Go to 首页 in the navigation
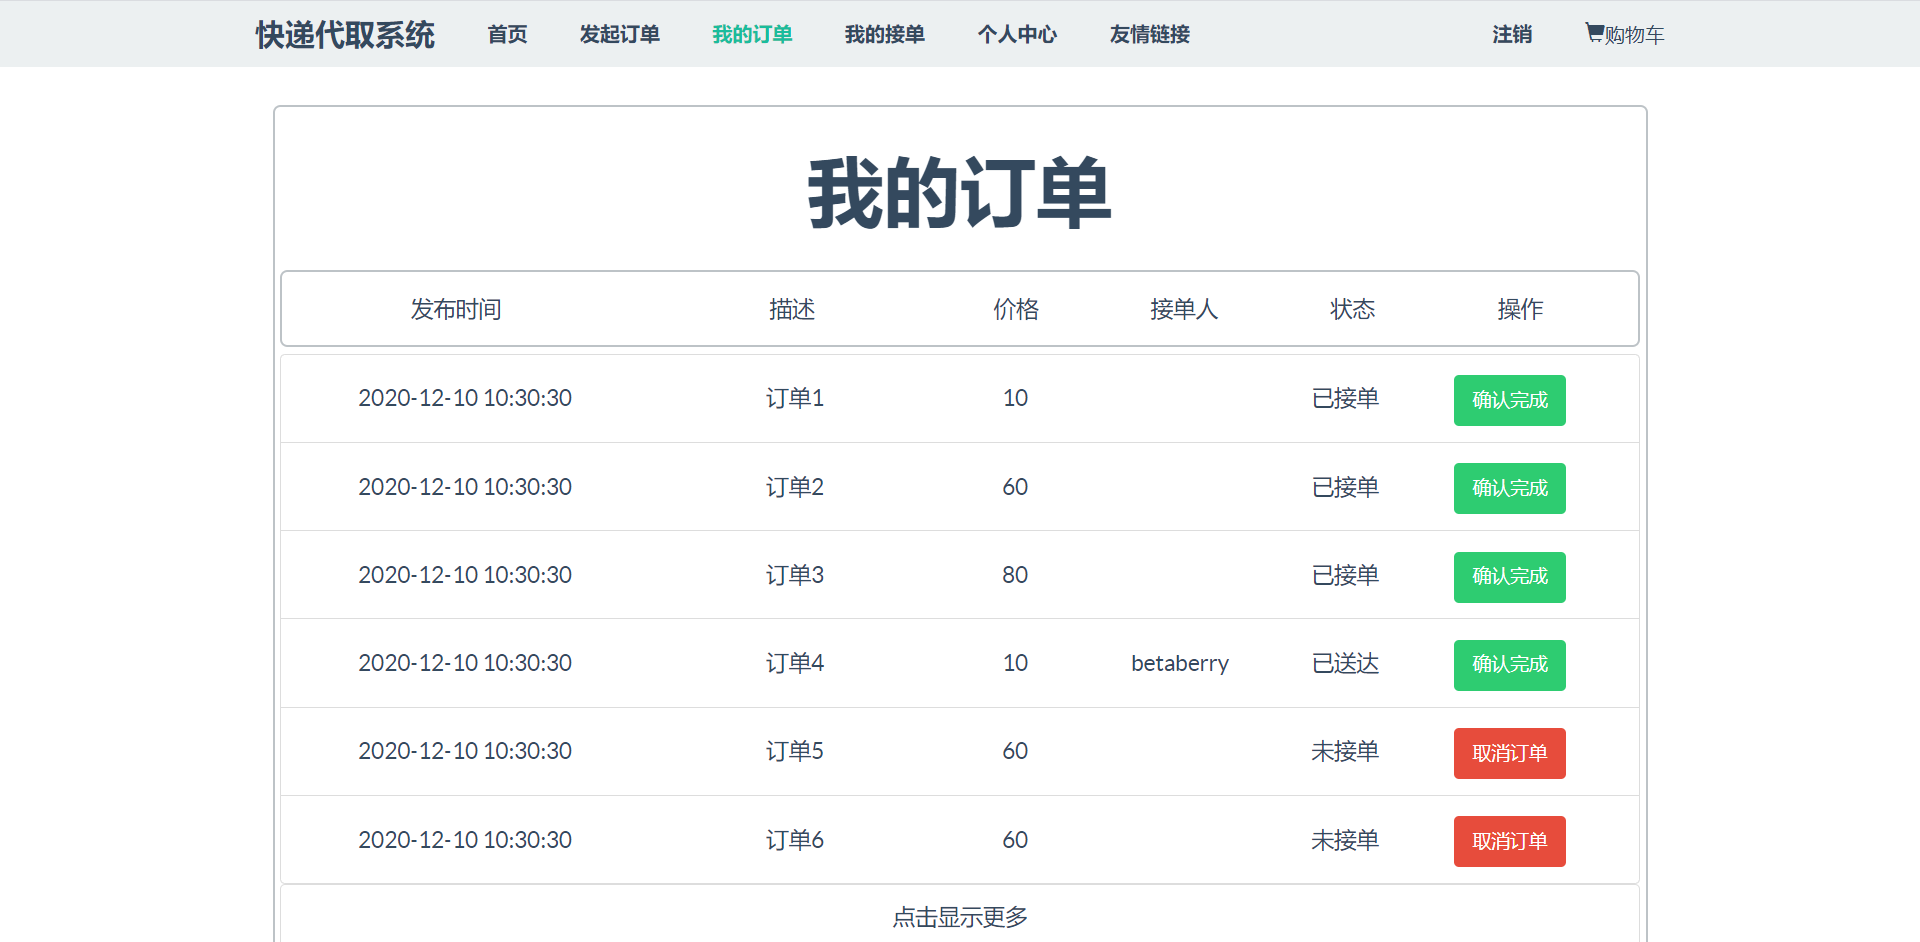The image size is (1920, 942). coord(507,34)
